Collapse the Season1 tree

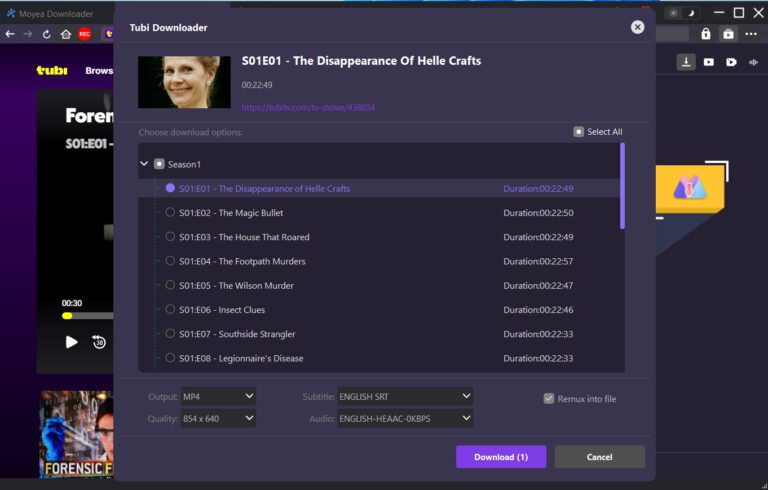click(x=144, y=164)
